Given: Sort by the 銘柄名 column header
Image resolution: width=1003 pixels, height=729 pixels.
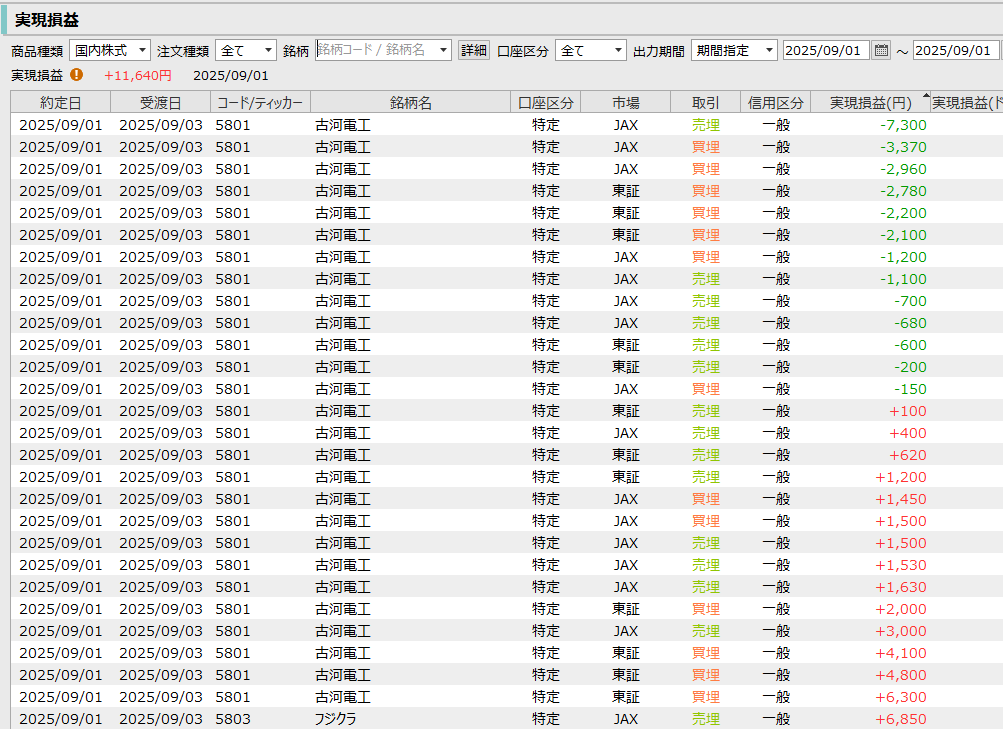Looking at the screenshot, I should (x=411, y=102).
